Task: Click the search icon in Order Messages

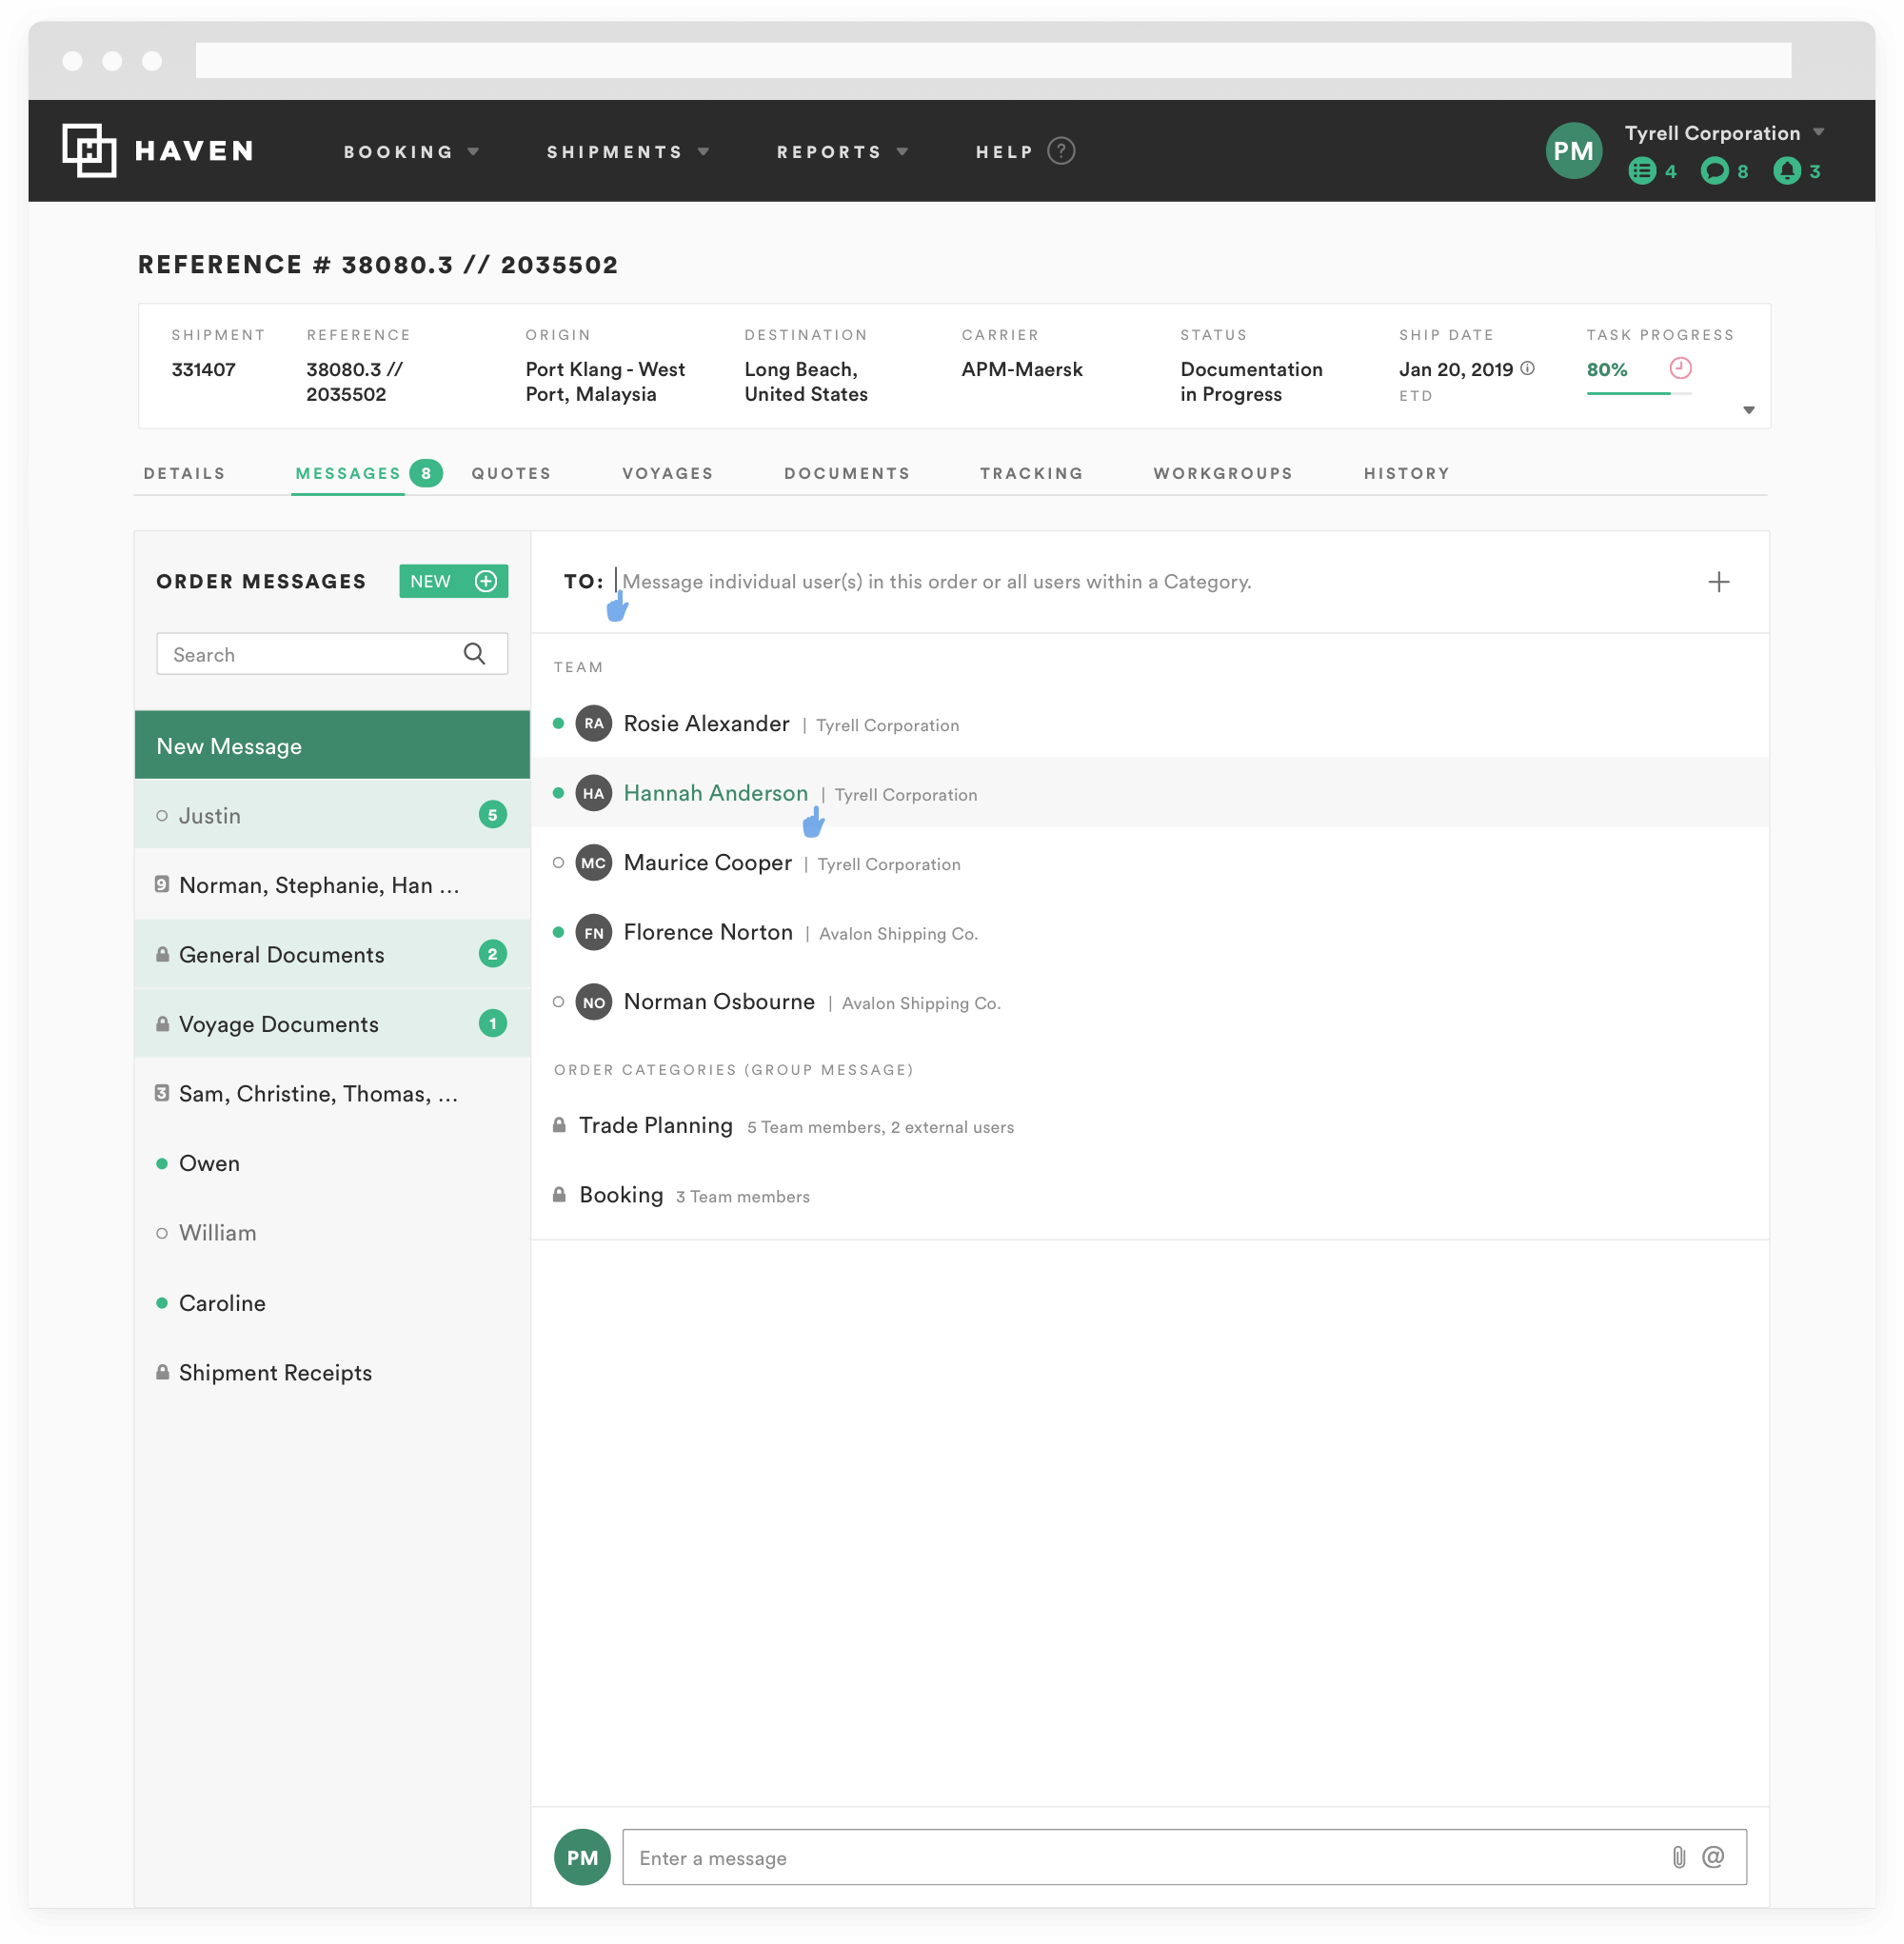Action: (474, 654)
